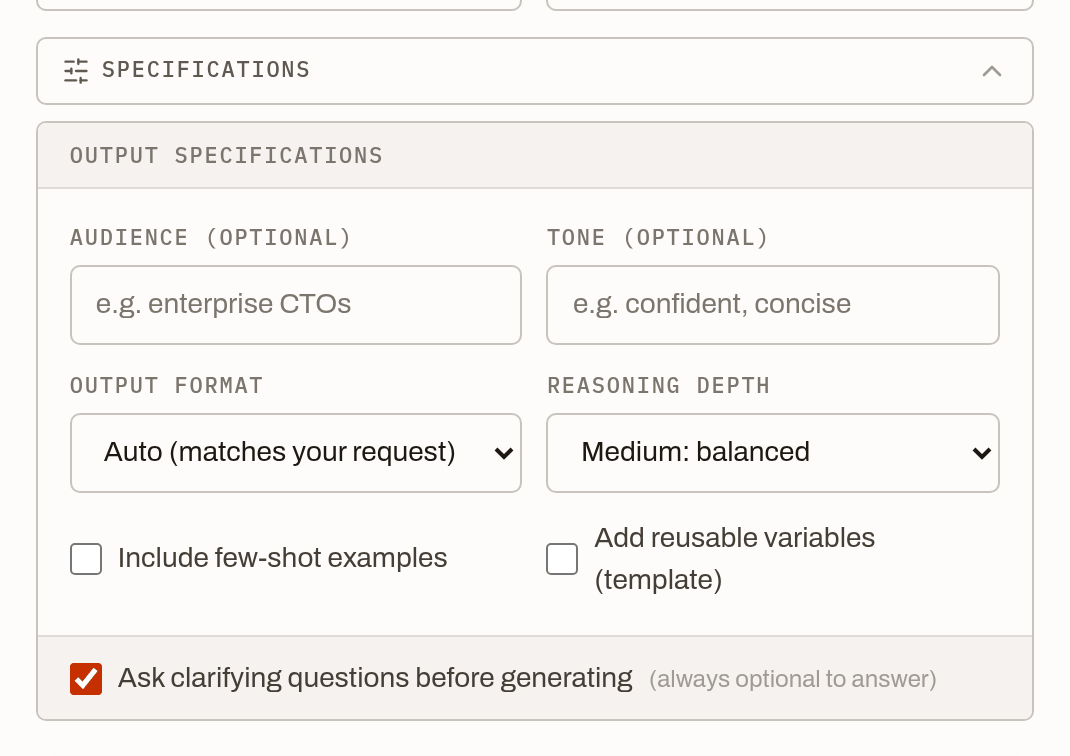Click the 'Add reusable variables (template)' label
The height and width of the screenshot is (756, 1070).
pyautogui.click(x=734, y=559)
